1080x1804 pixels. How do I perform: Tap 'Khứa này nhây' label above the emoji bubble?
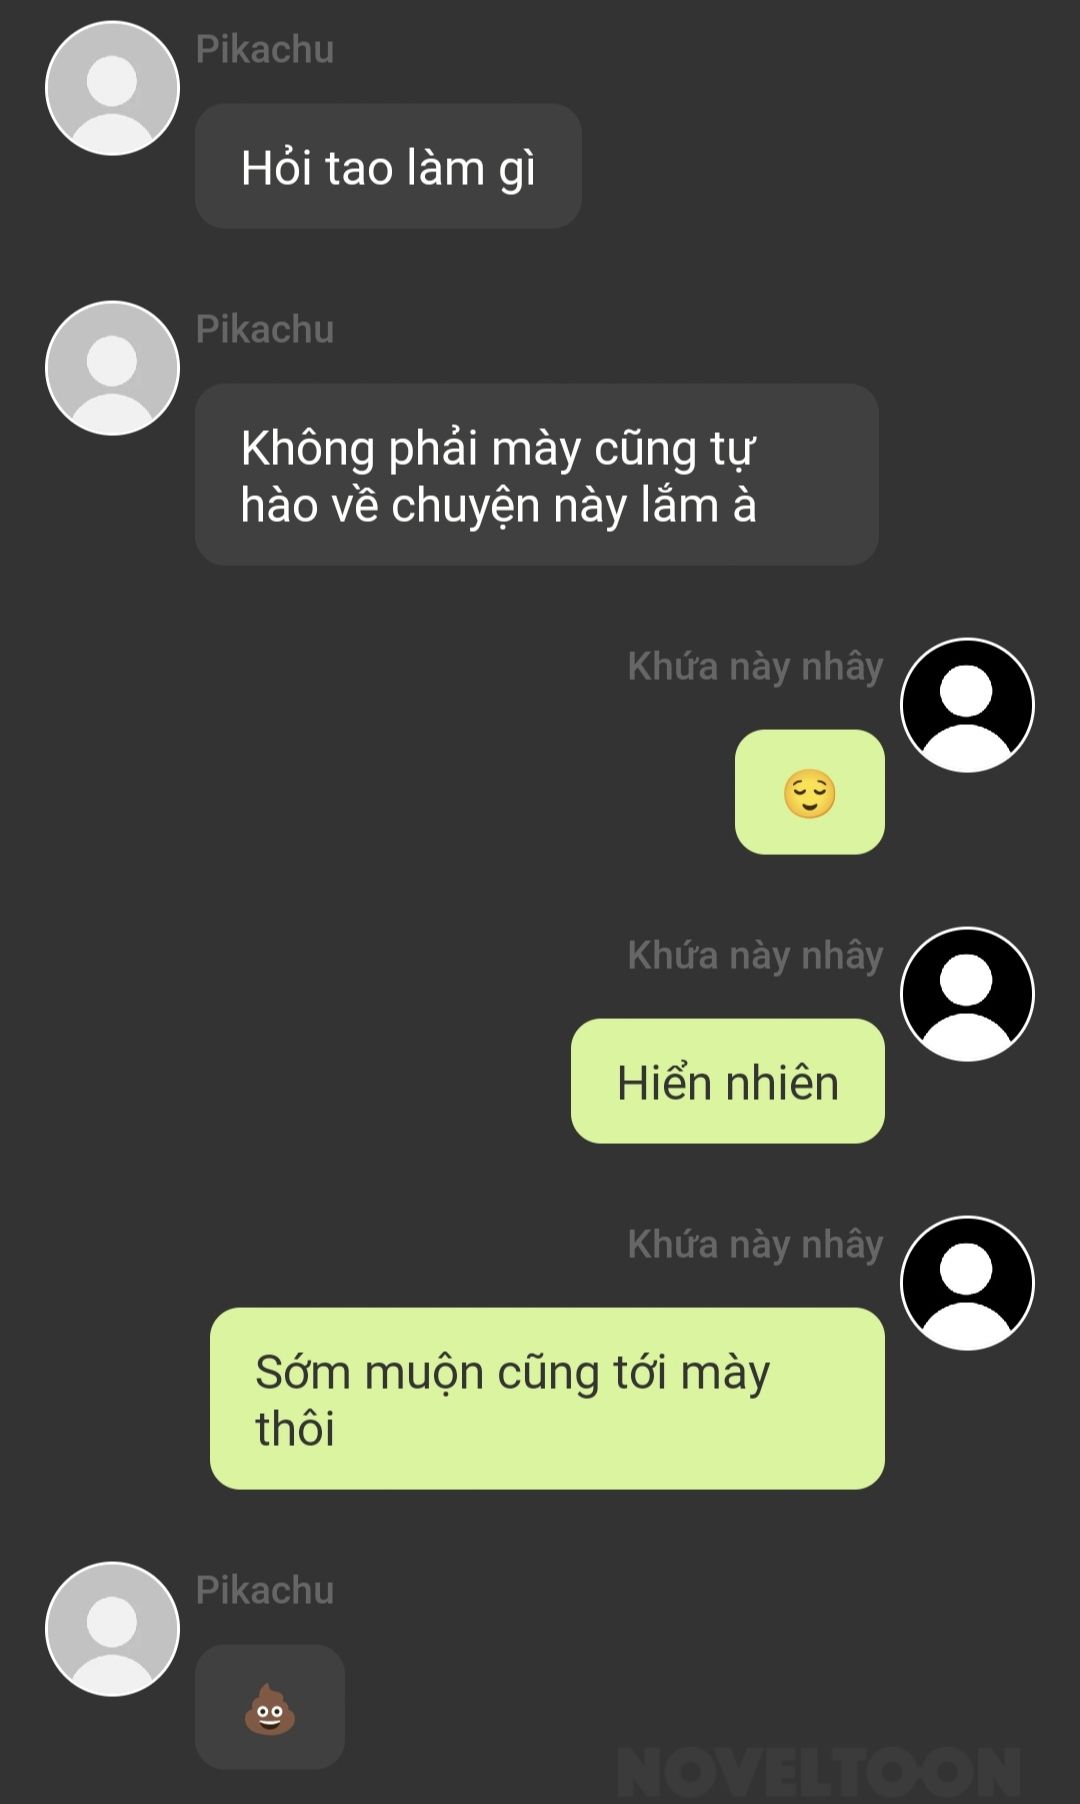tap(755, 667)
